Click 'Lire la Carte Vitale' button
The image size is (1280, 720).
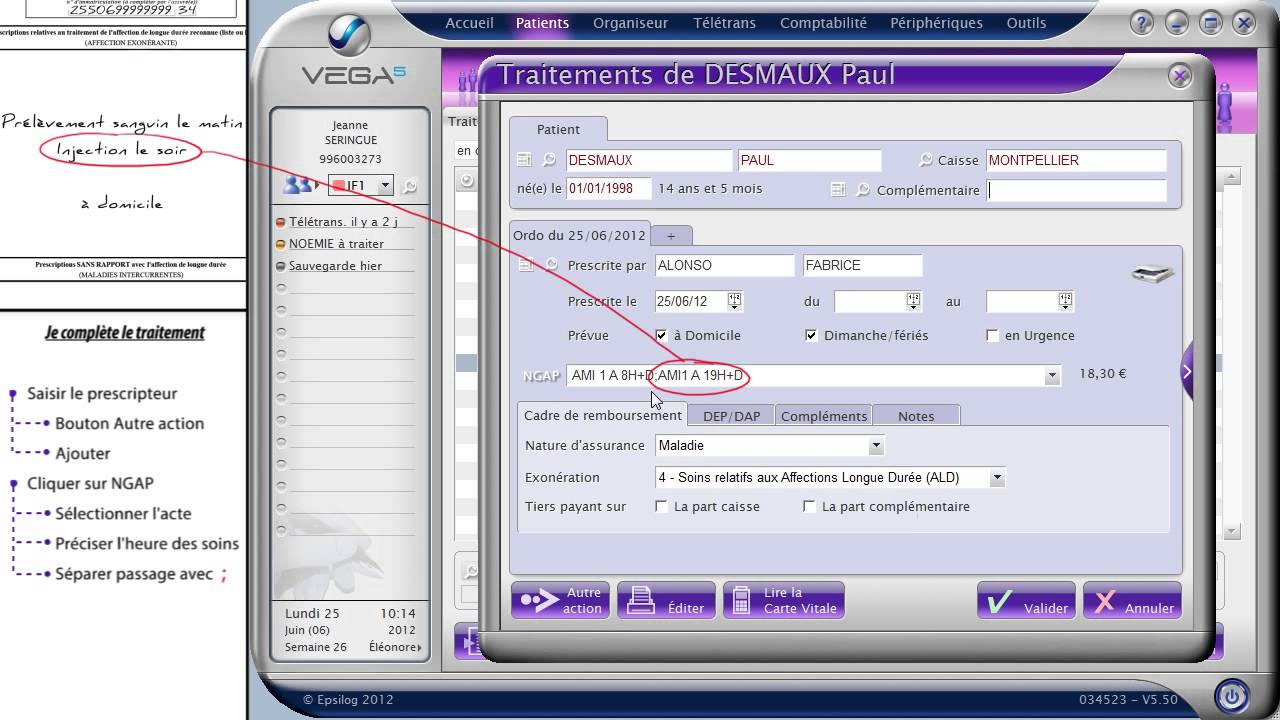(x=784, y=600)
